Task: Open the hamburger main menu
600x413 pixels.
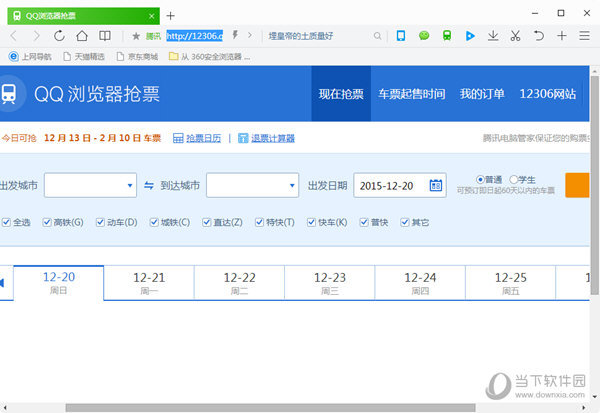Action: (584, 36)
